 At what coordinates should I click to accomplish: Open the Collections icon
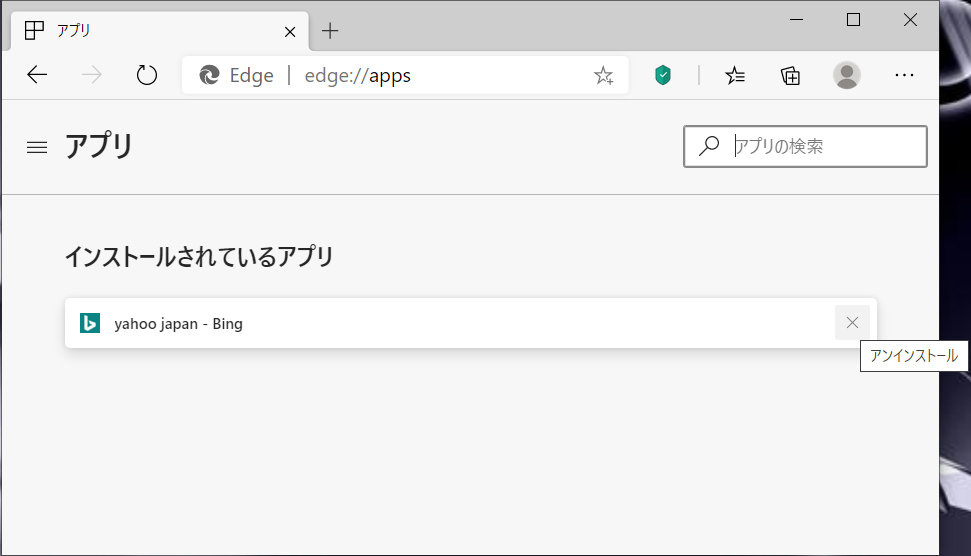point(790,76)
